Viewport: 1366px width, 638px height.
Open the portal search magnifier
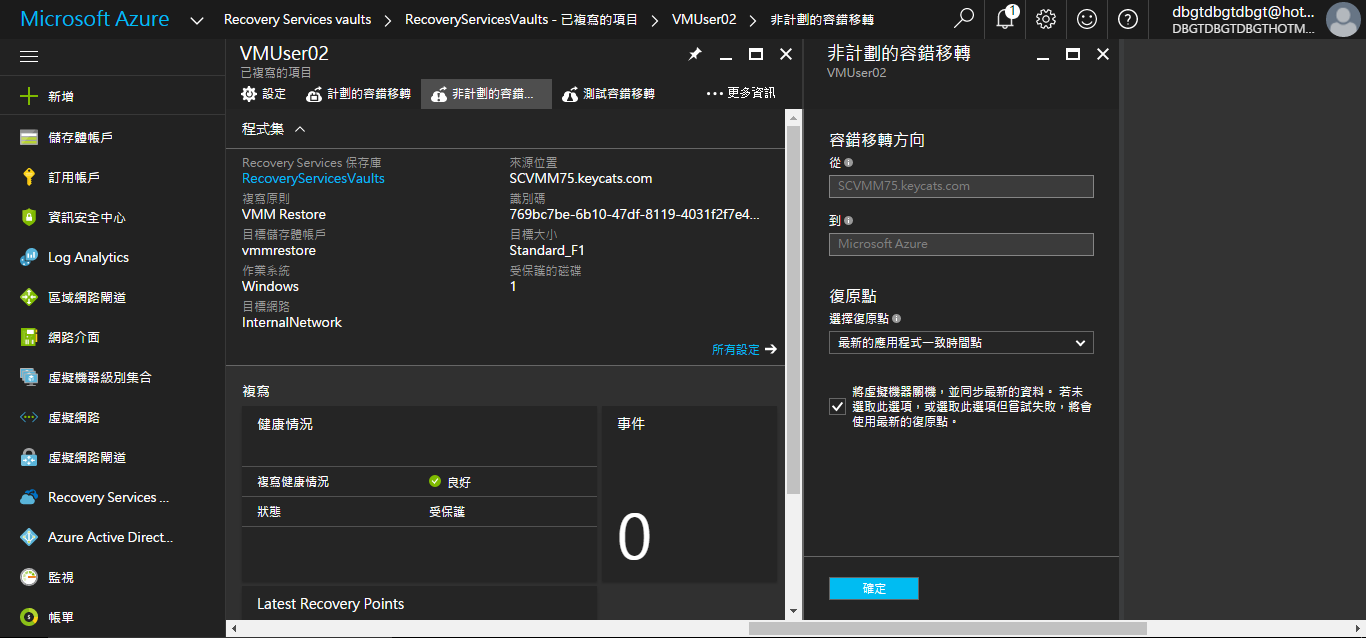pyautogui.click(x=962, y=19)
